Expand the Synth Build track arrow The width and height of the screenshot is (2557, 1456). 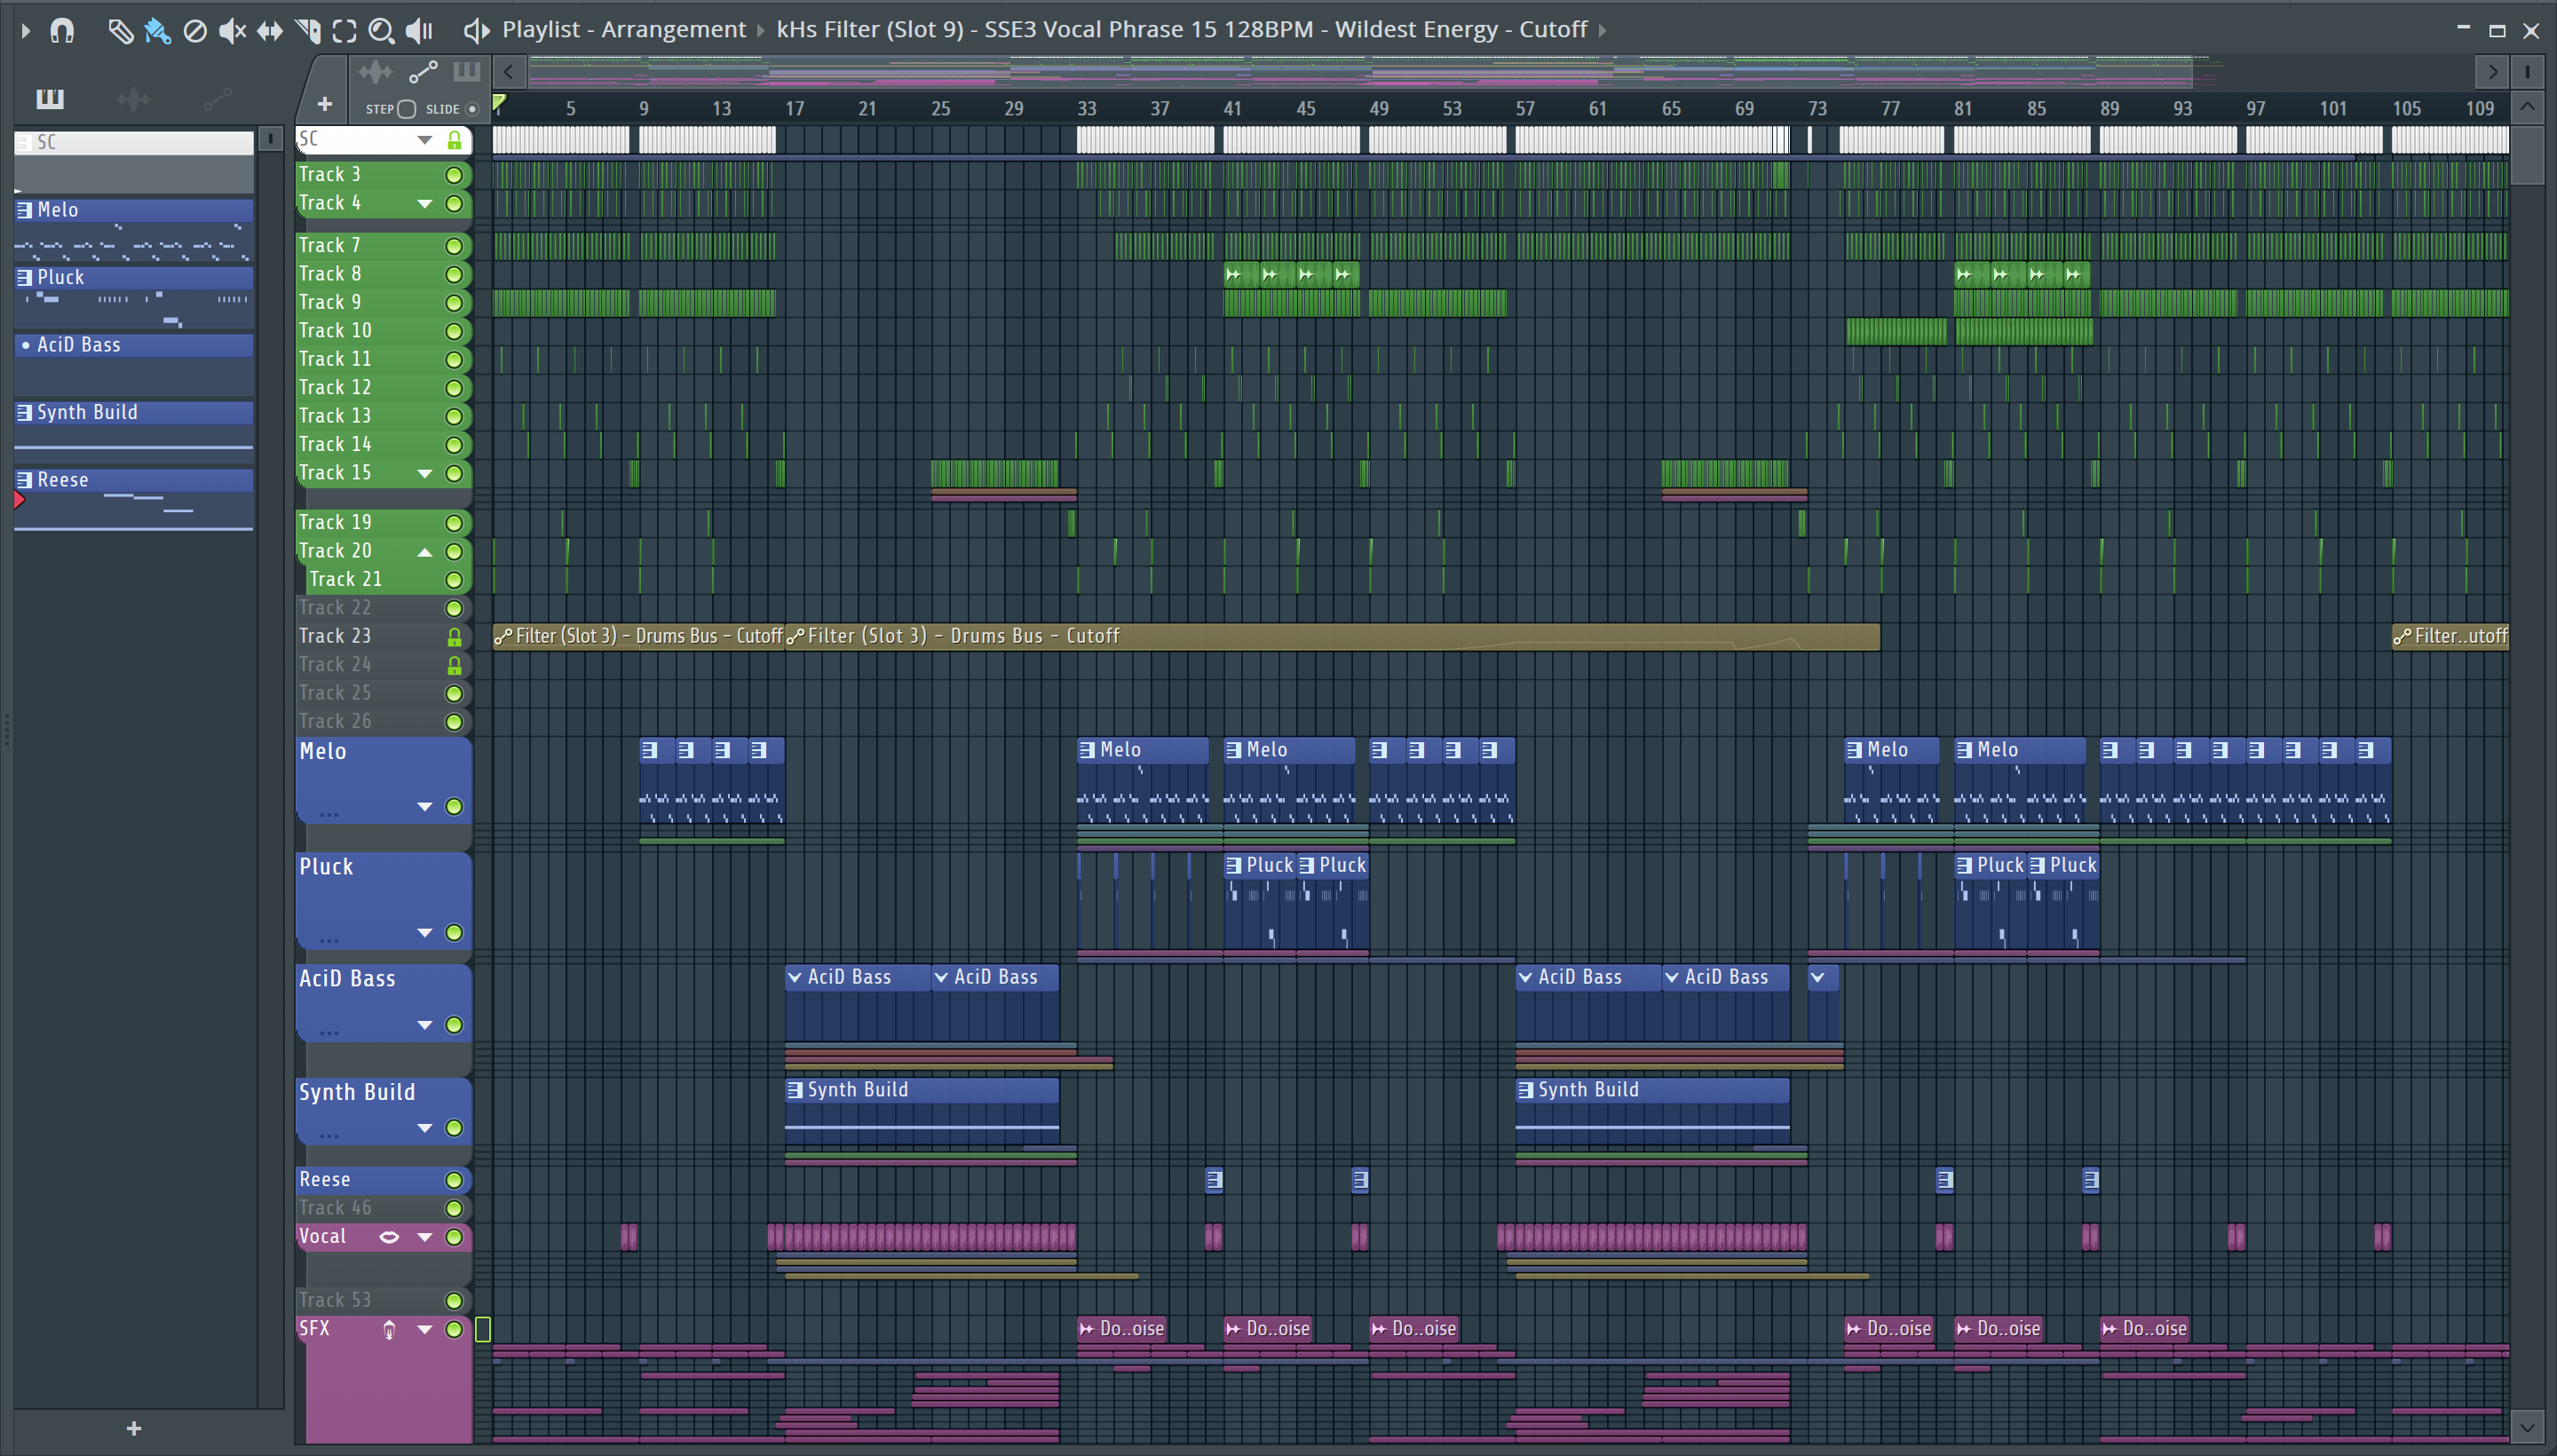pos(425,1128)
